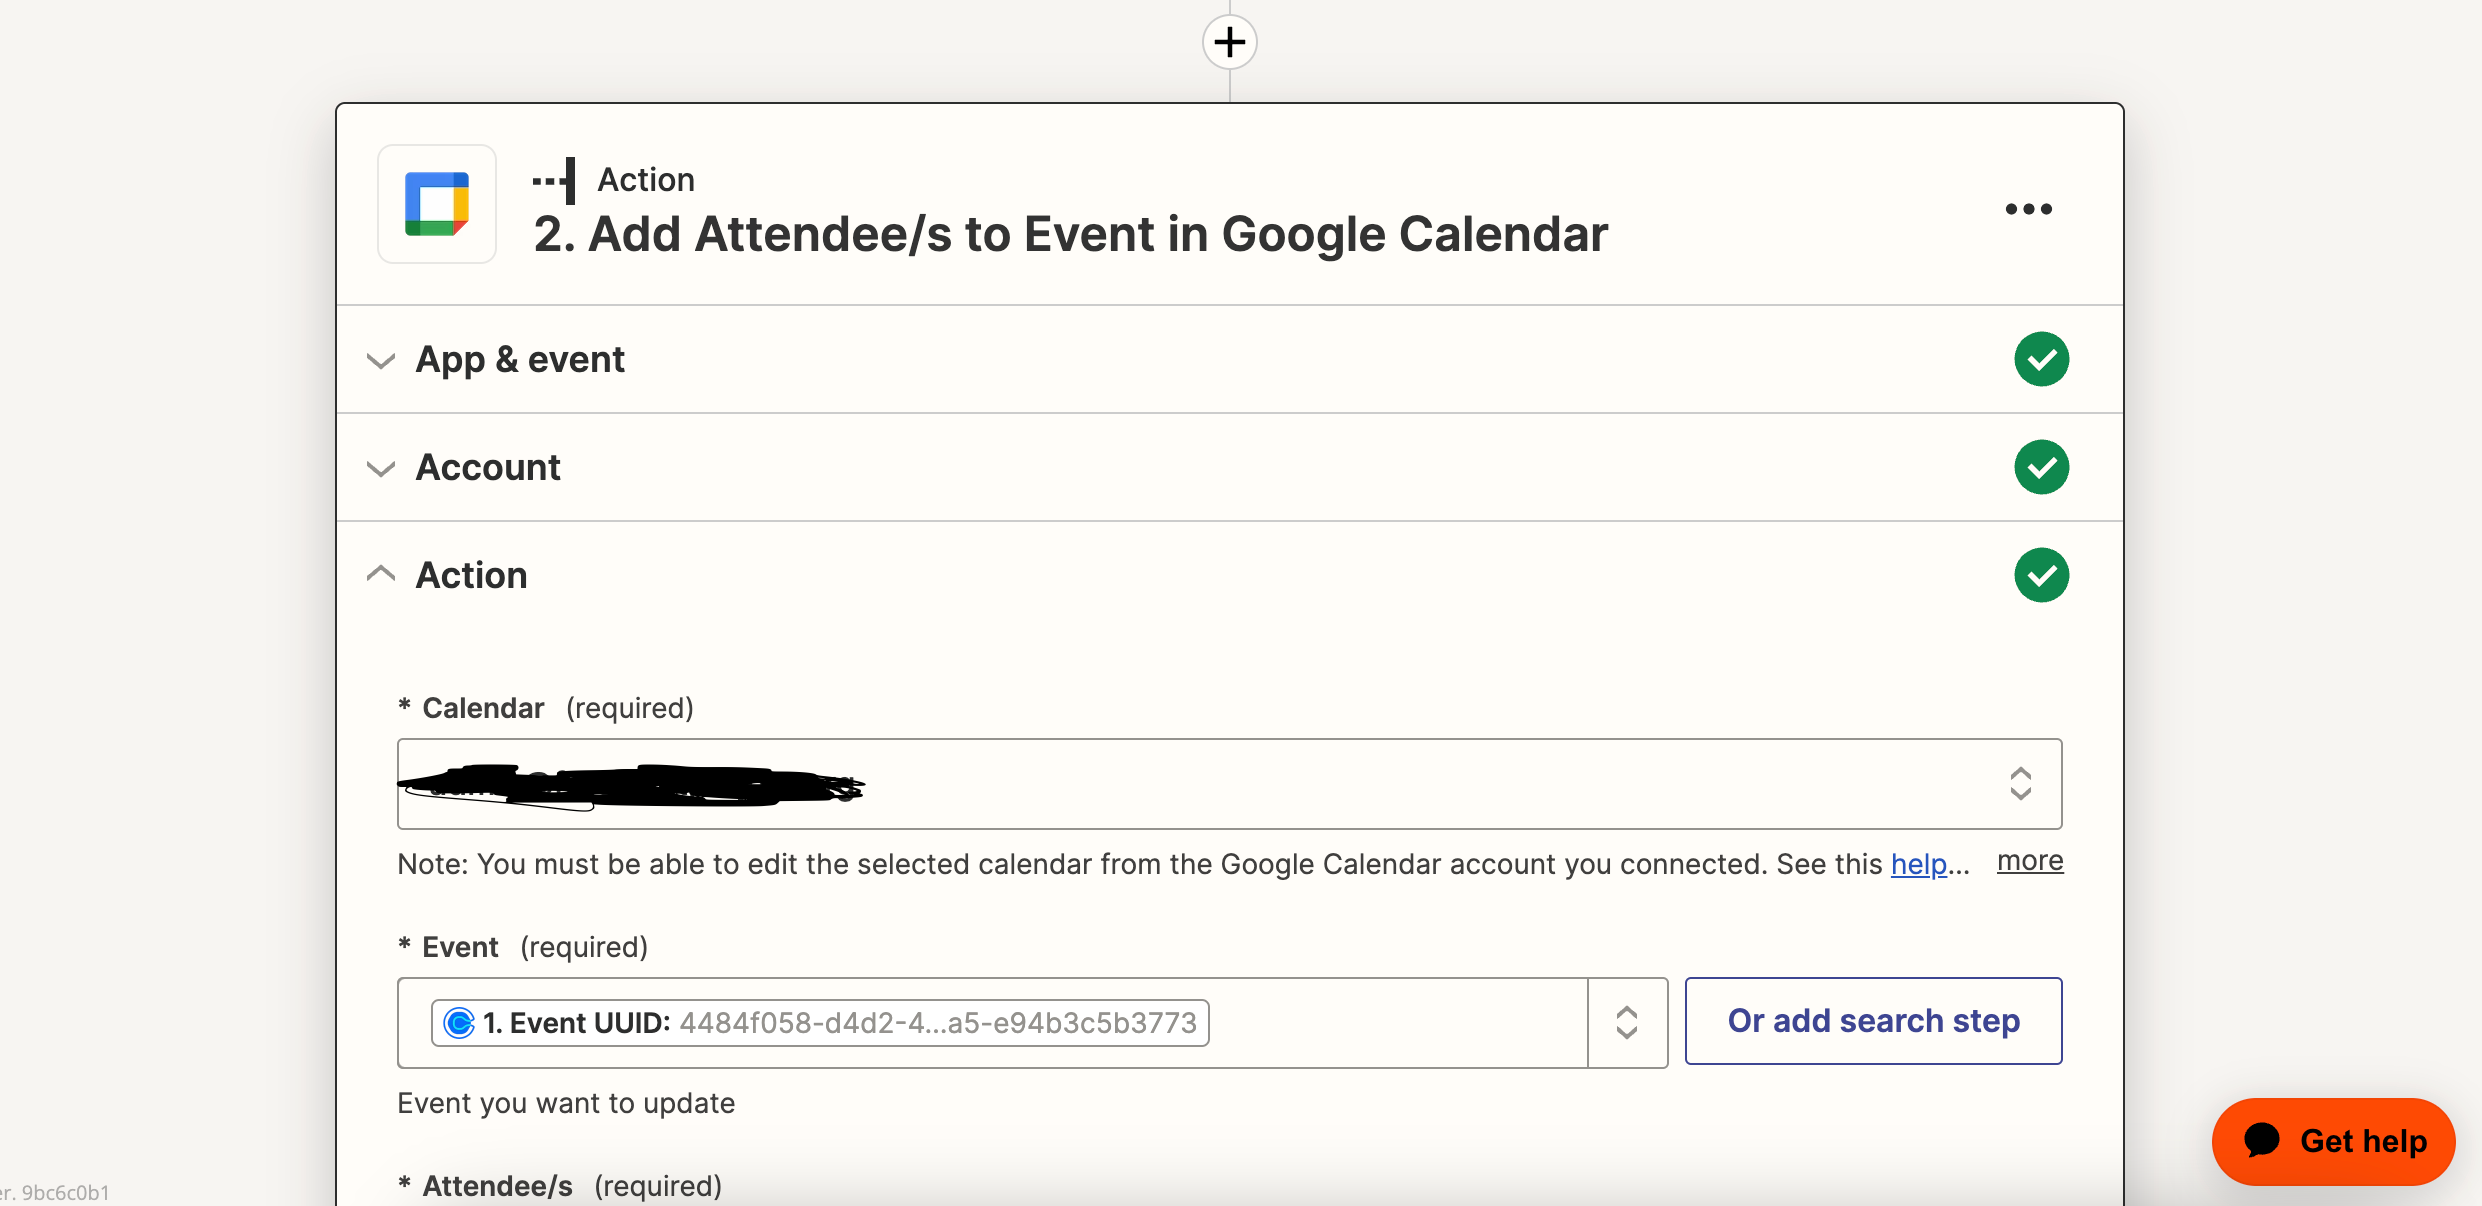Screen dimensions: 2482x1206
Task: Select the Event UUID mapped pill
Action: pyautogui.click(x=820, y=1023)
